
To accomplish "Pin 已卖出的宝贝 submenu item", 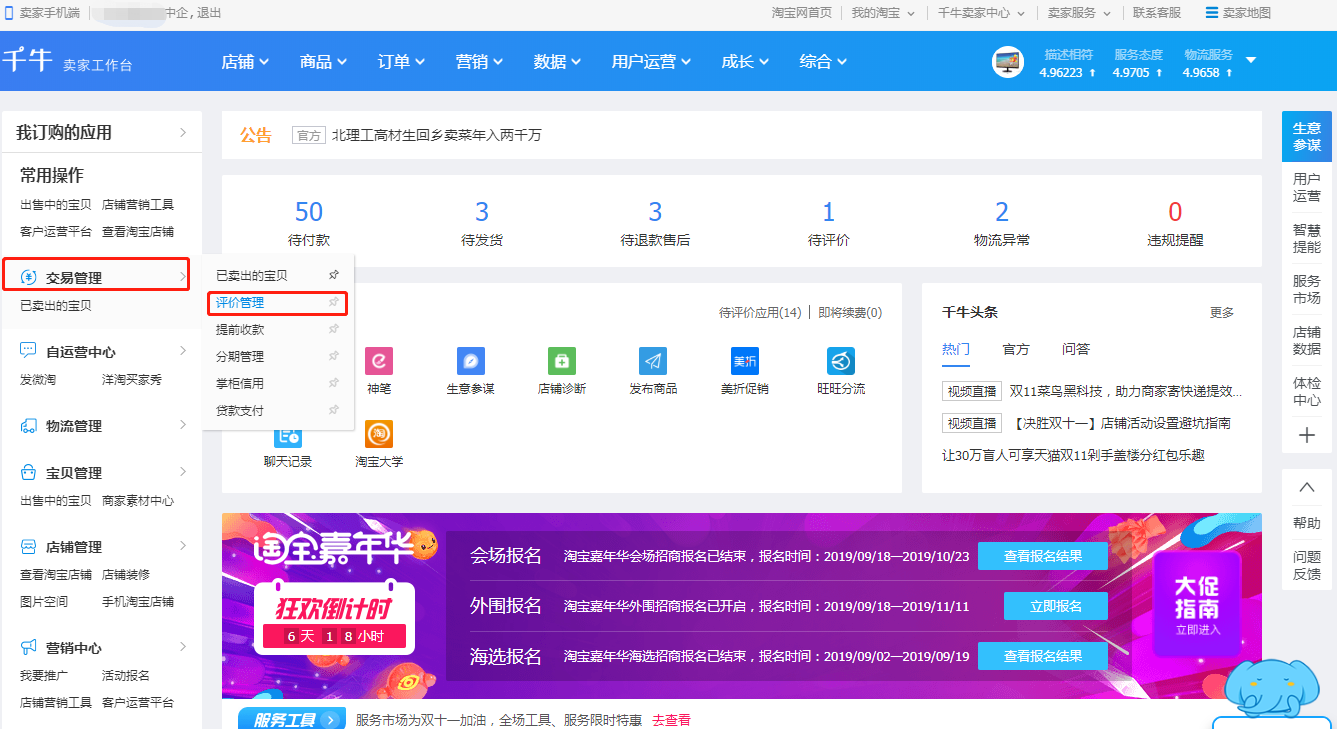I will 334,275.
